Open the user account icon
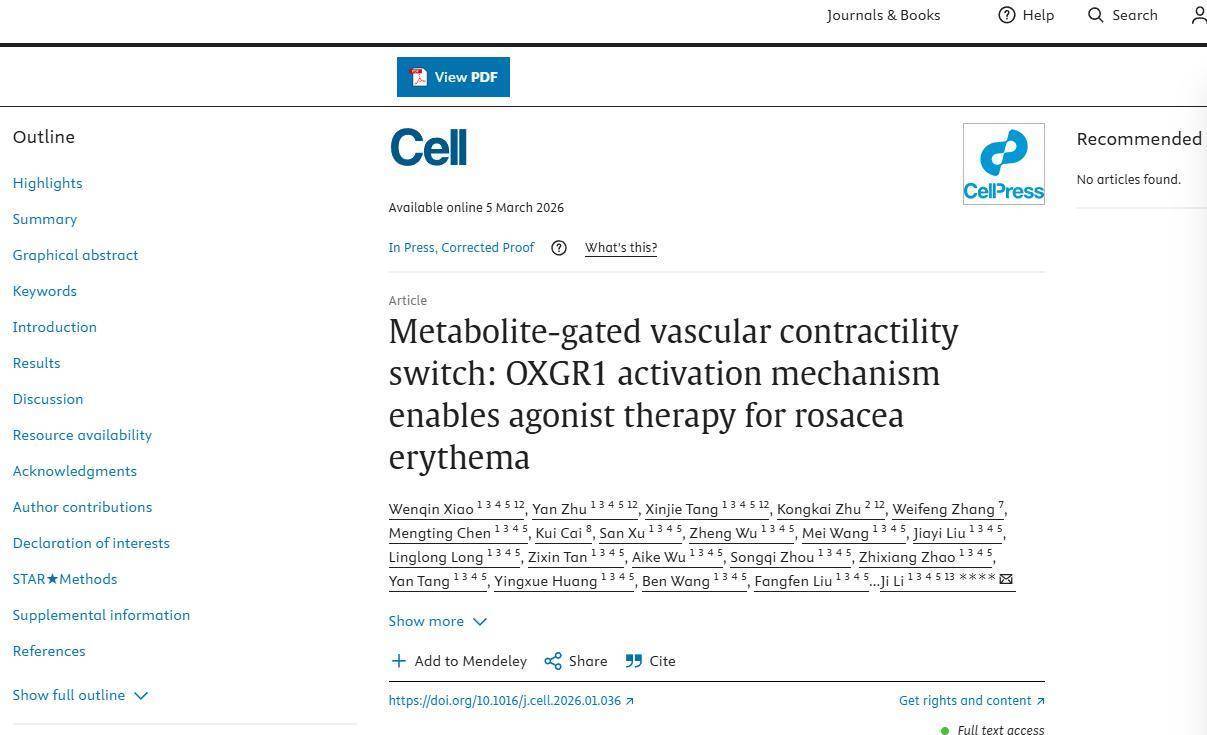1207x735 pixels. tap(1198, 15)
